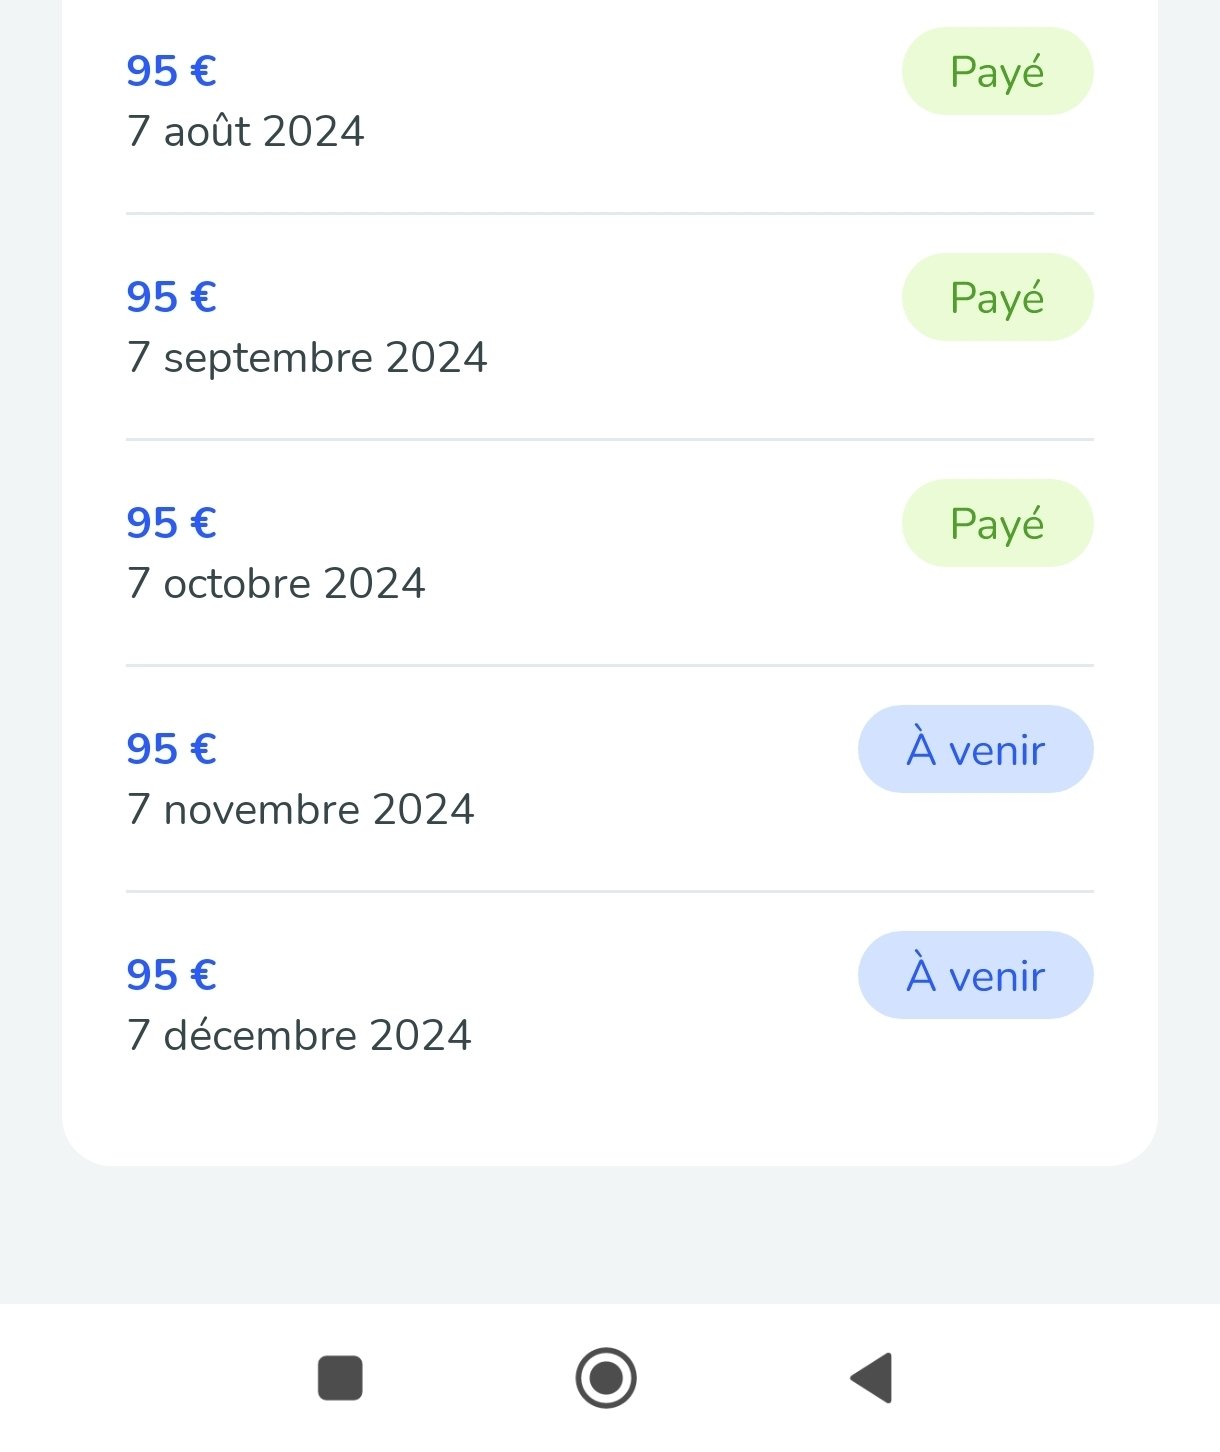Select the Payé badge for 7 septembre 2024
Screen dimensions: 1220x1452
(997, 297)
